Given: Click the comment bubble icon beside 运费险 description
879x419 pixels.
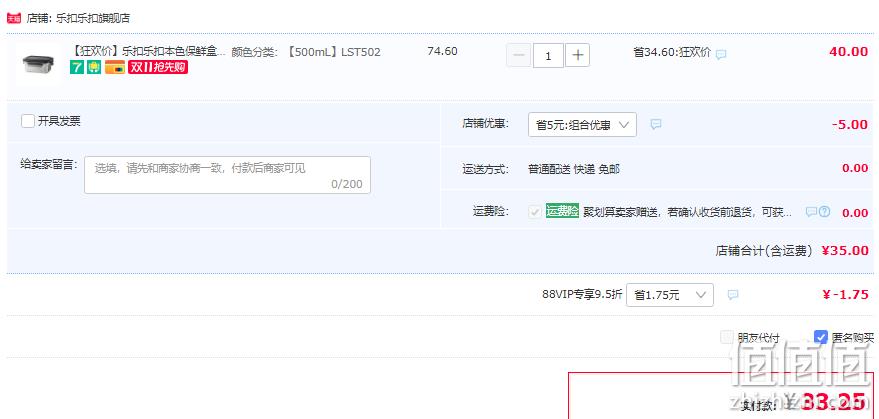Looking at the screenshot, I should [811, 212].
